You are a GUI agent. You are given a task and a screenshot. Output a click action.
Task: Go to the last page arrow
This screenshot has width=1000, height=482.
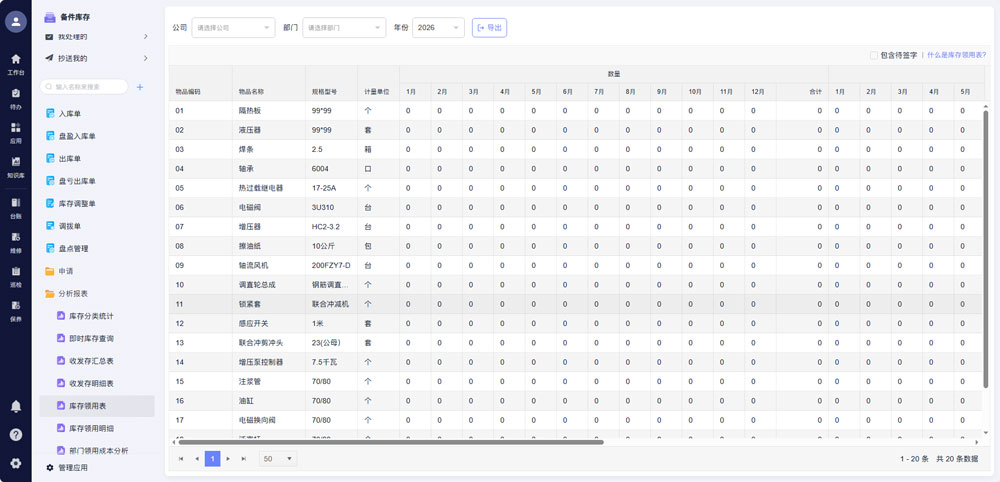pos(244,458)
